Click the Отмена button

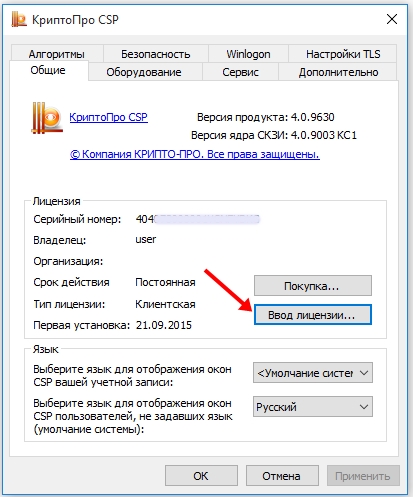pyautogui.click(x=282, y=476)
